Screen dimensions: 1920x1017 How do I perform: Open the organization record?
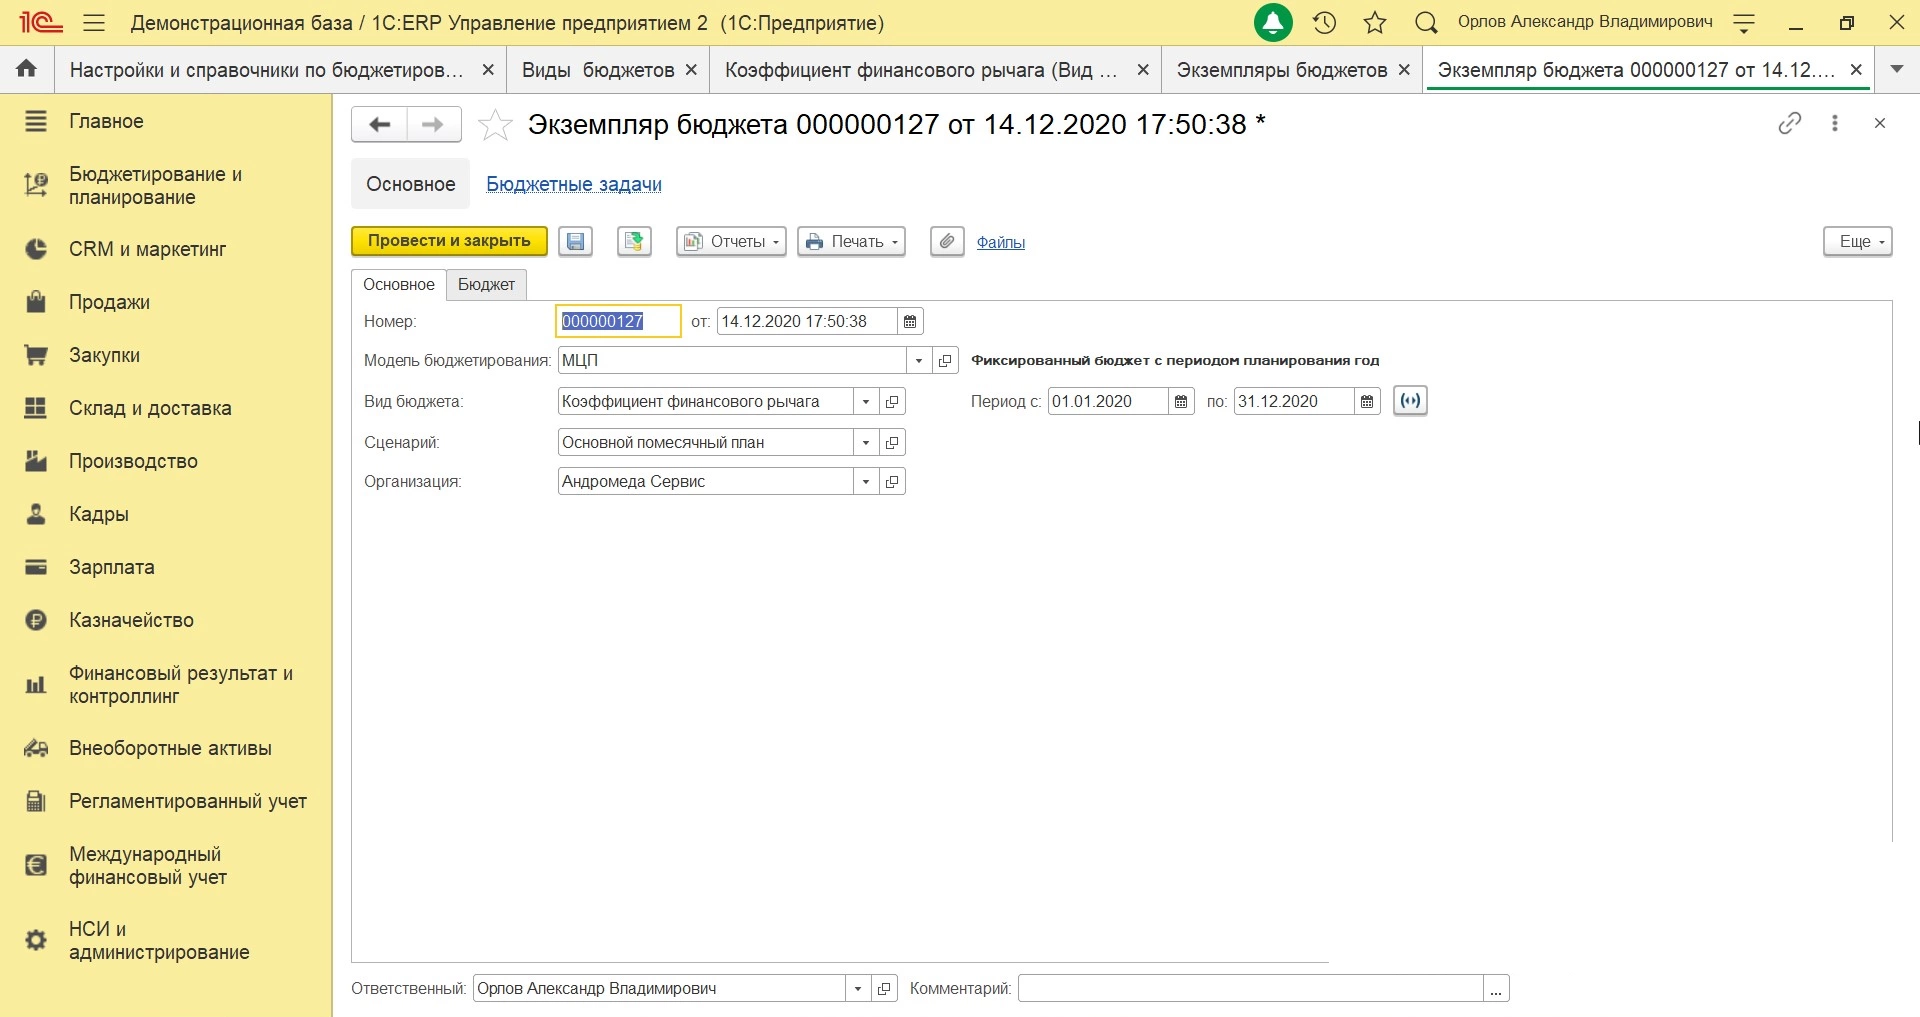point(892,481)
